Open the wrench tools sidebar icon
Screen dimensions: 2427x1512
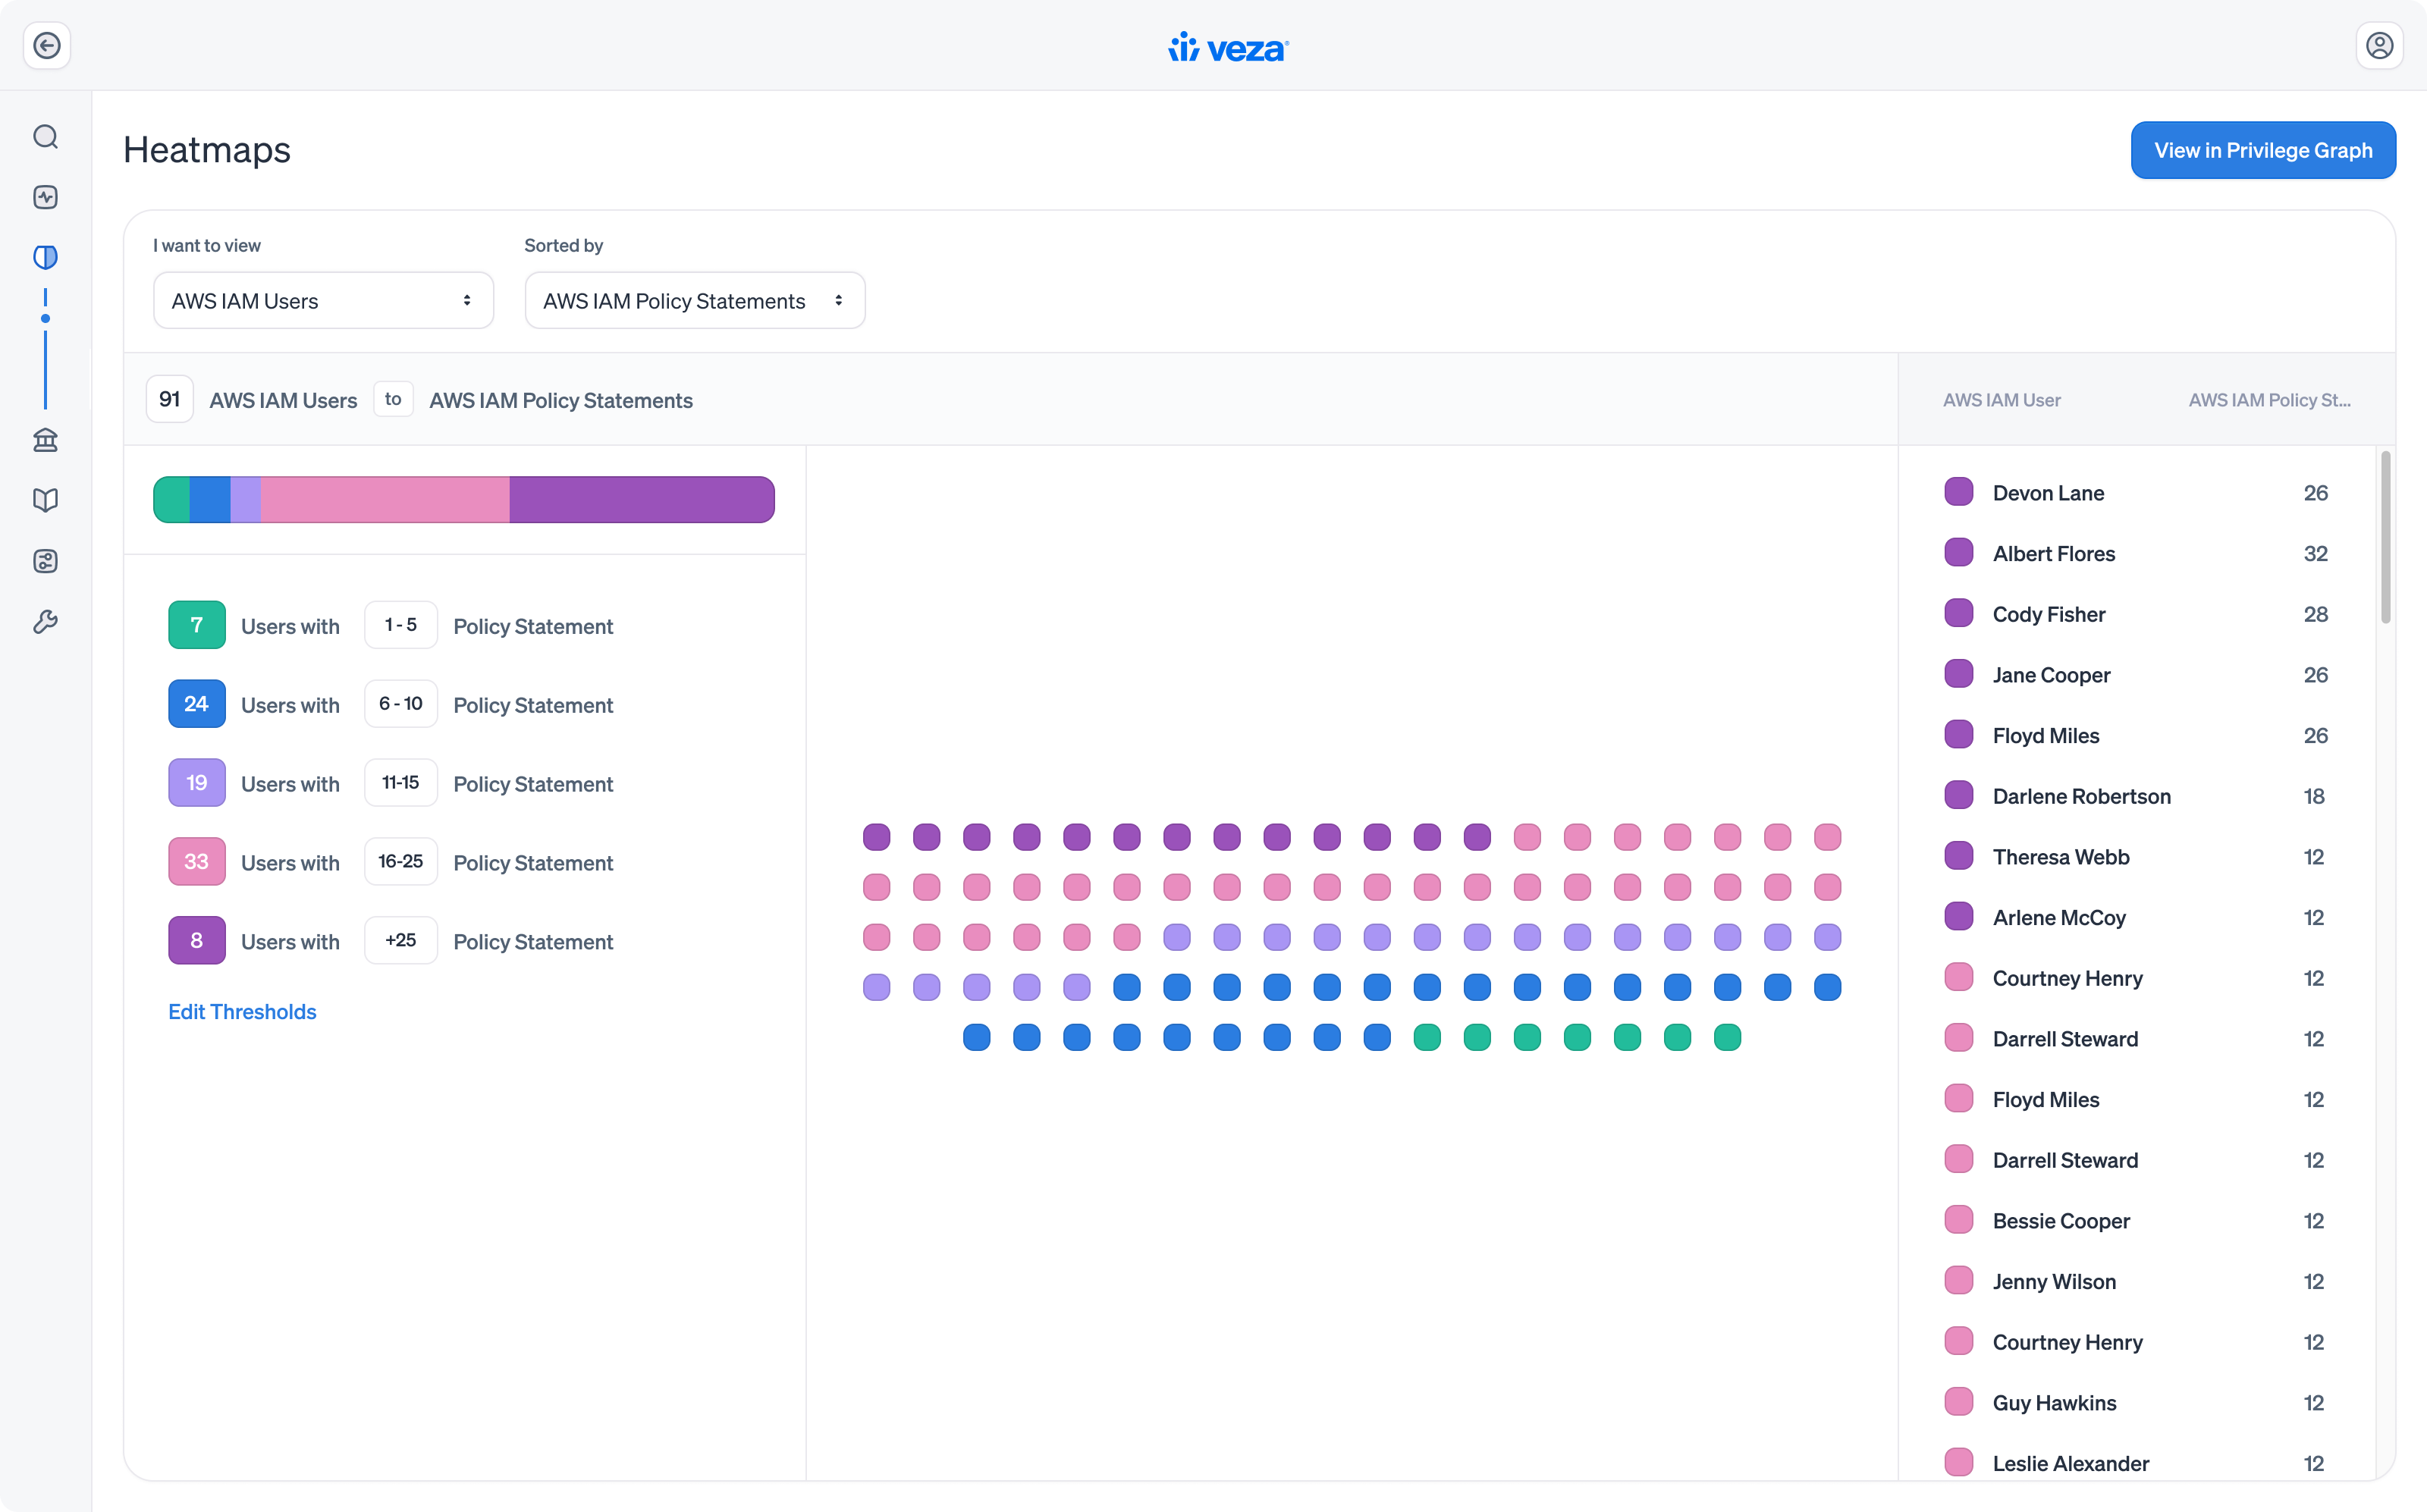click(x=46, y=622)
